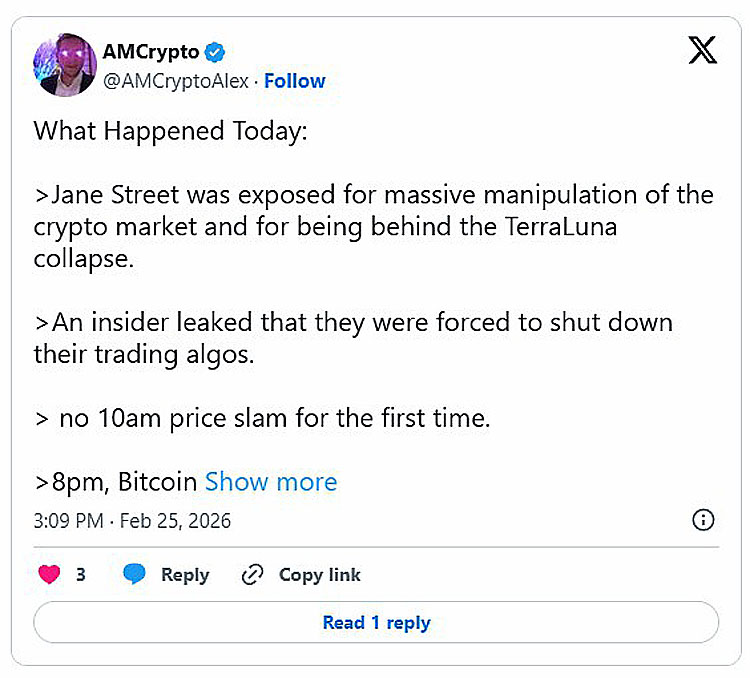Click the 3:09 PM Feb 25 timestamp
The height and width of the screenshot is (678, 750).
click(x=132, y=520)
